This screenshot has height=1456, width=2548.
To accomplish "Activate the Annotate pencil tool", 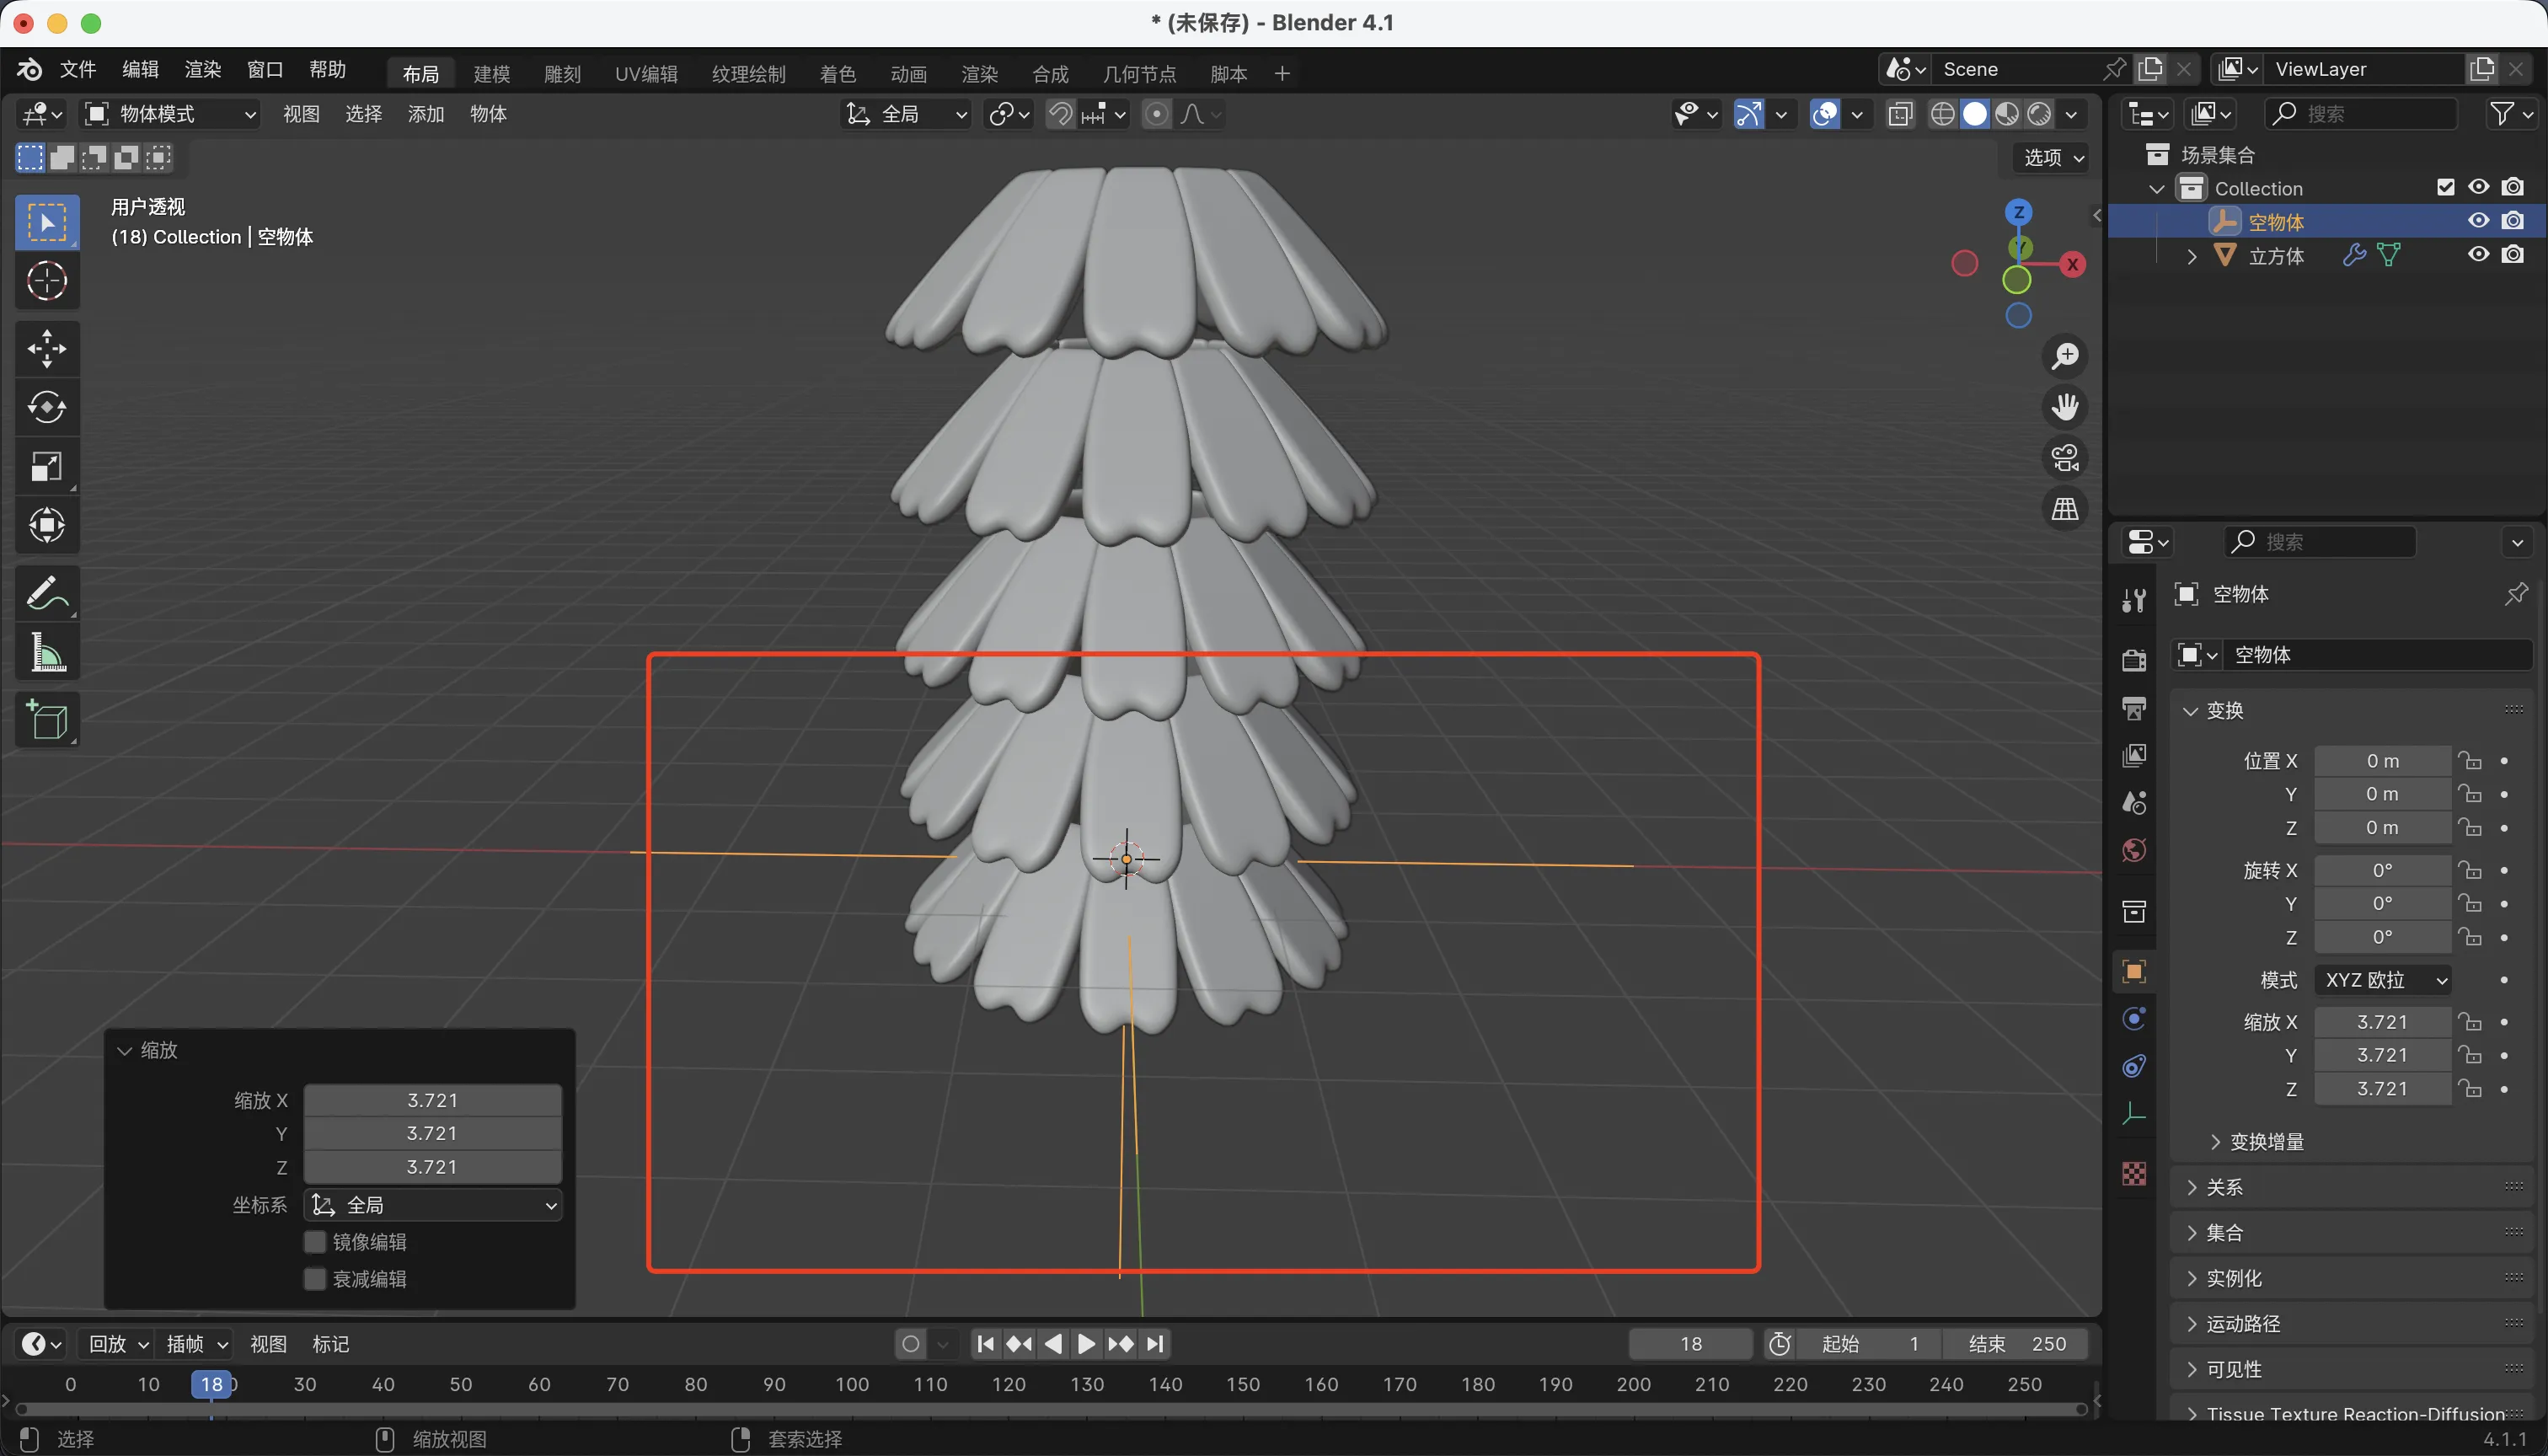I will 47,593.
